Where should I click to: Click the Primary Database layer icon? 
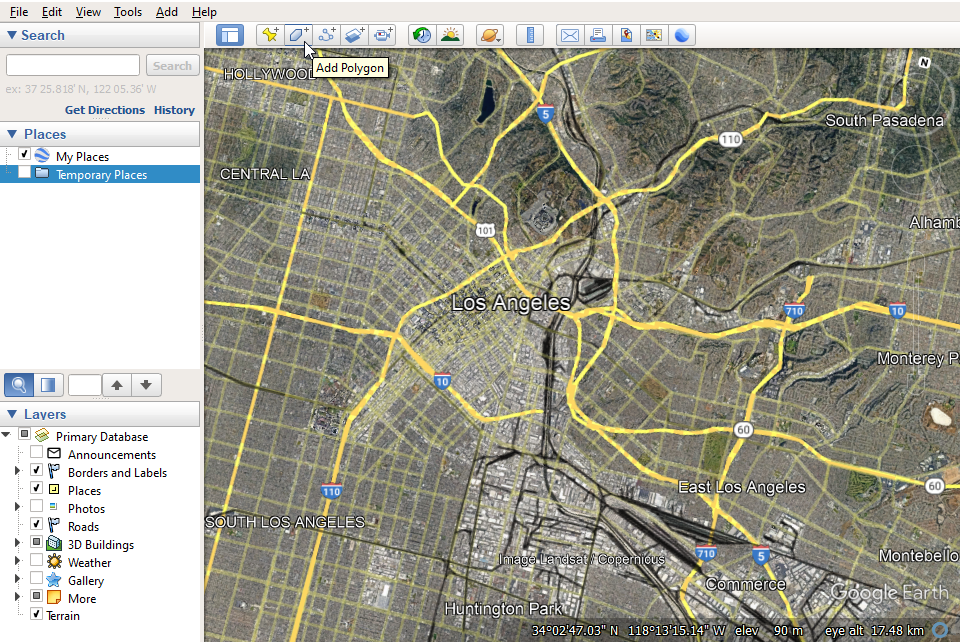[x=42, y=436]
